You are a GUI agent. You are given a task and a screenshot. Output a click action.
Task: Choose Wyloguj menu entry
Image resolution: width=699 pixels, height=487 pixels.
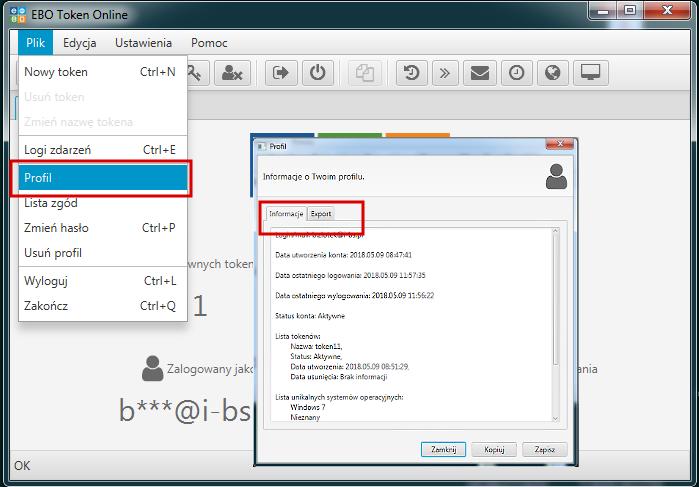tap(103, 281)
